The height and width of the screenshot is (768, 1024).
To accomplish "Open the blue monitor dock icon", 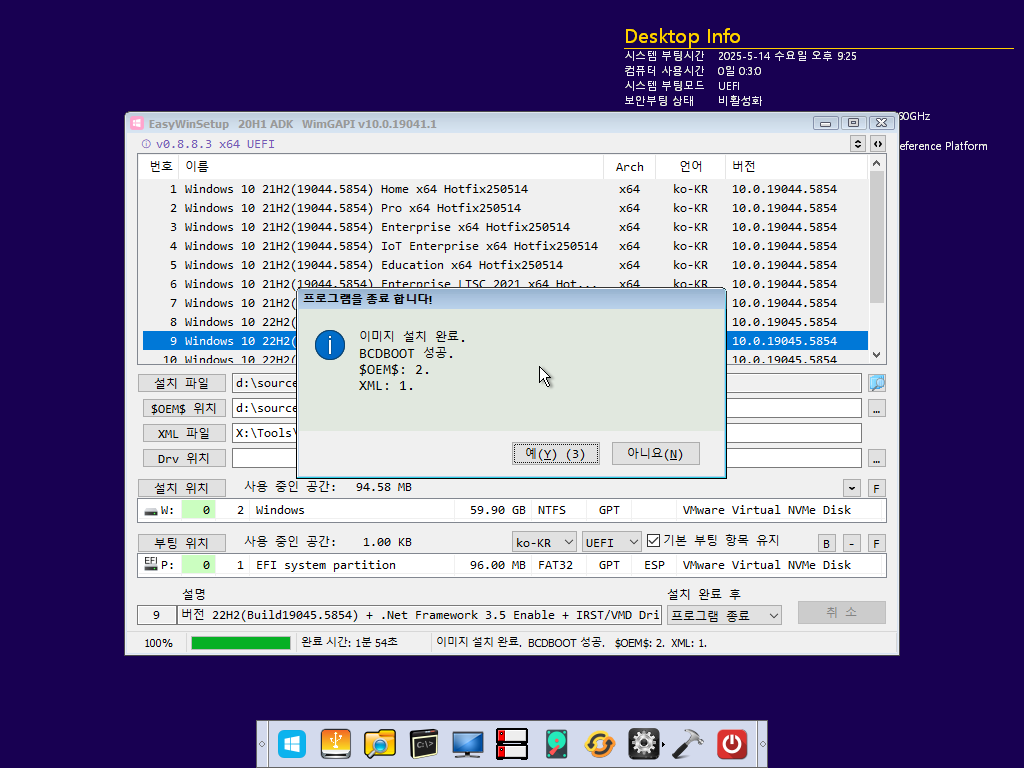I will (468, 744).
